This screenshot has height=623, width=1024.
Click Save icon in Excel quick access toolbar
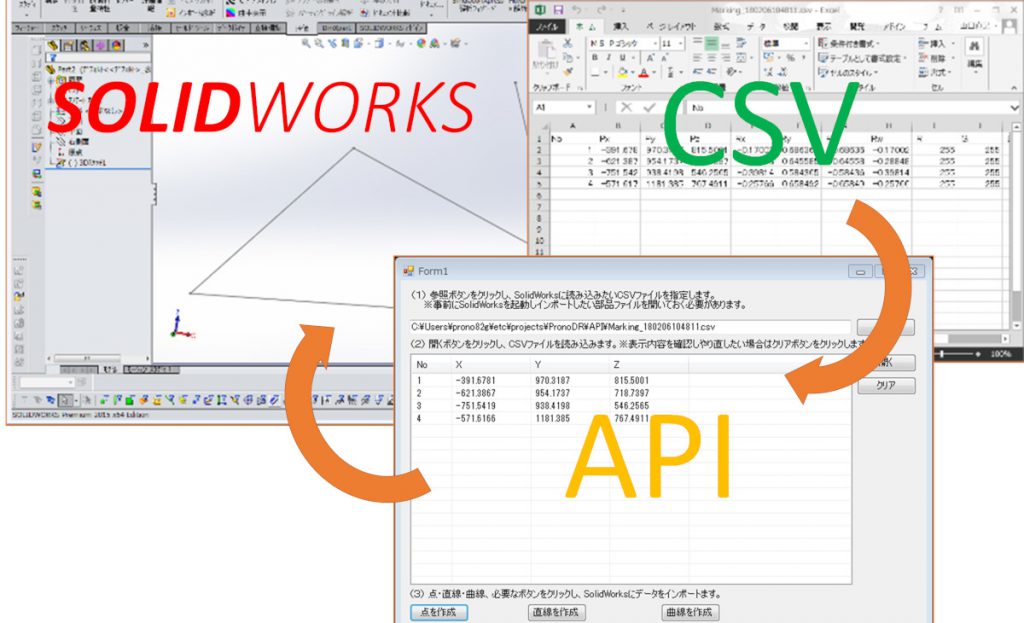(x=558, y=10)
